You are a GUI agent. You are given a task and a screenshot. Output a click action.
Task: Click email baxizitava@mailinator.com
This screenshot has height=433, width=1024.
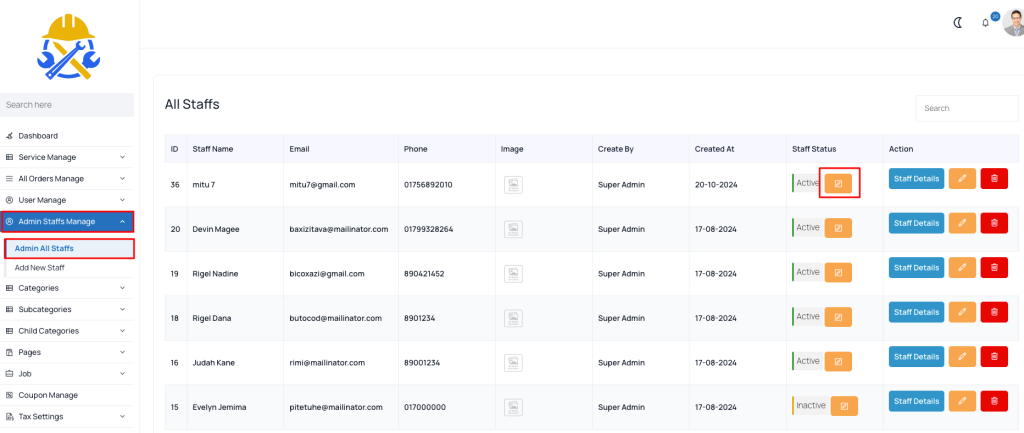click(339, 229)
